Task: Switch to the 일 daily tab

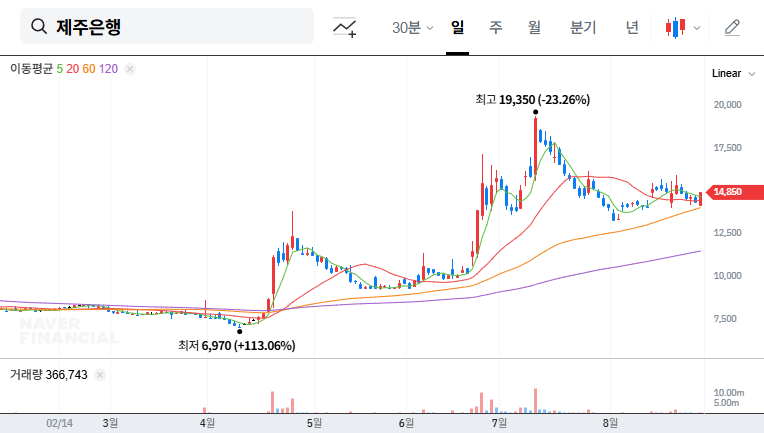Action: point(458,27)
